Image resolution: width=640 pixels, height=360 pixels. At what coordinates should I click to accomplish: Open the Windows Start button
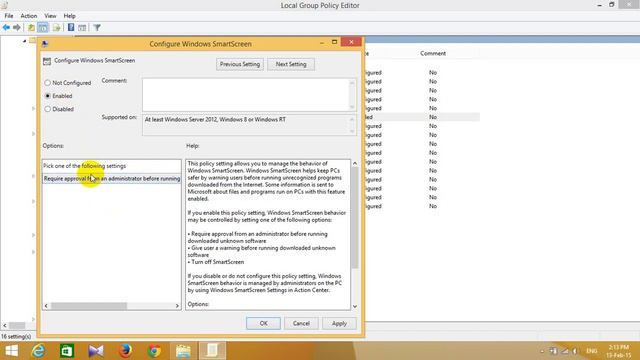pyautogui.click(x=11, y=351)
